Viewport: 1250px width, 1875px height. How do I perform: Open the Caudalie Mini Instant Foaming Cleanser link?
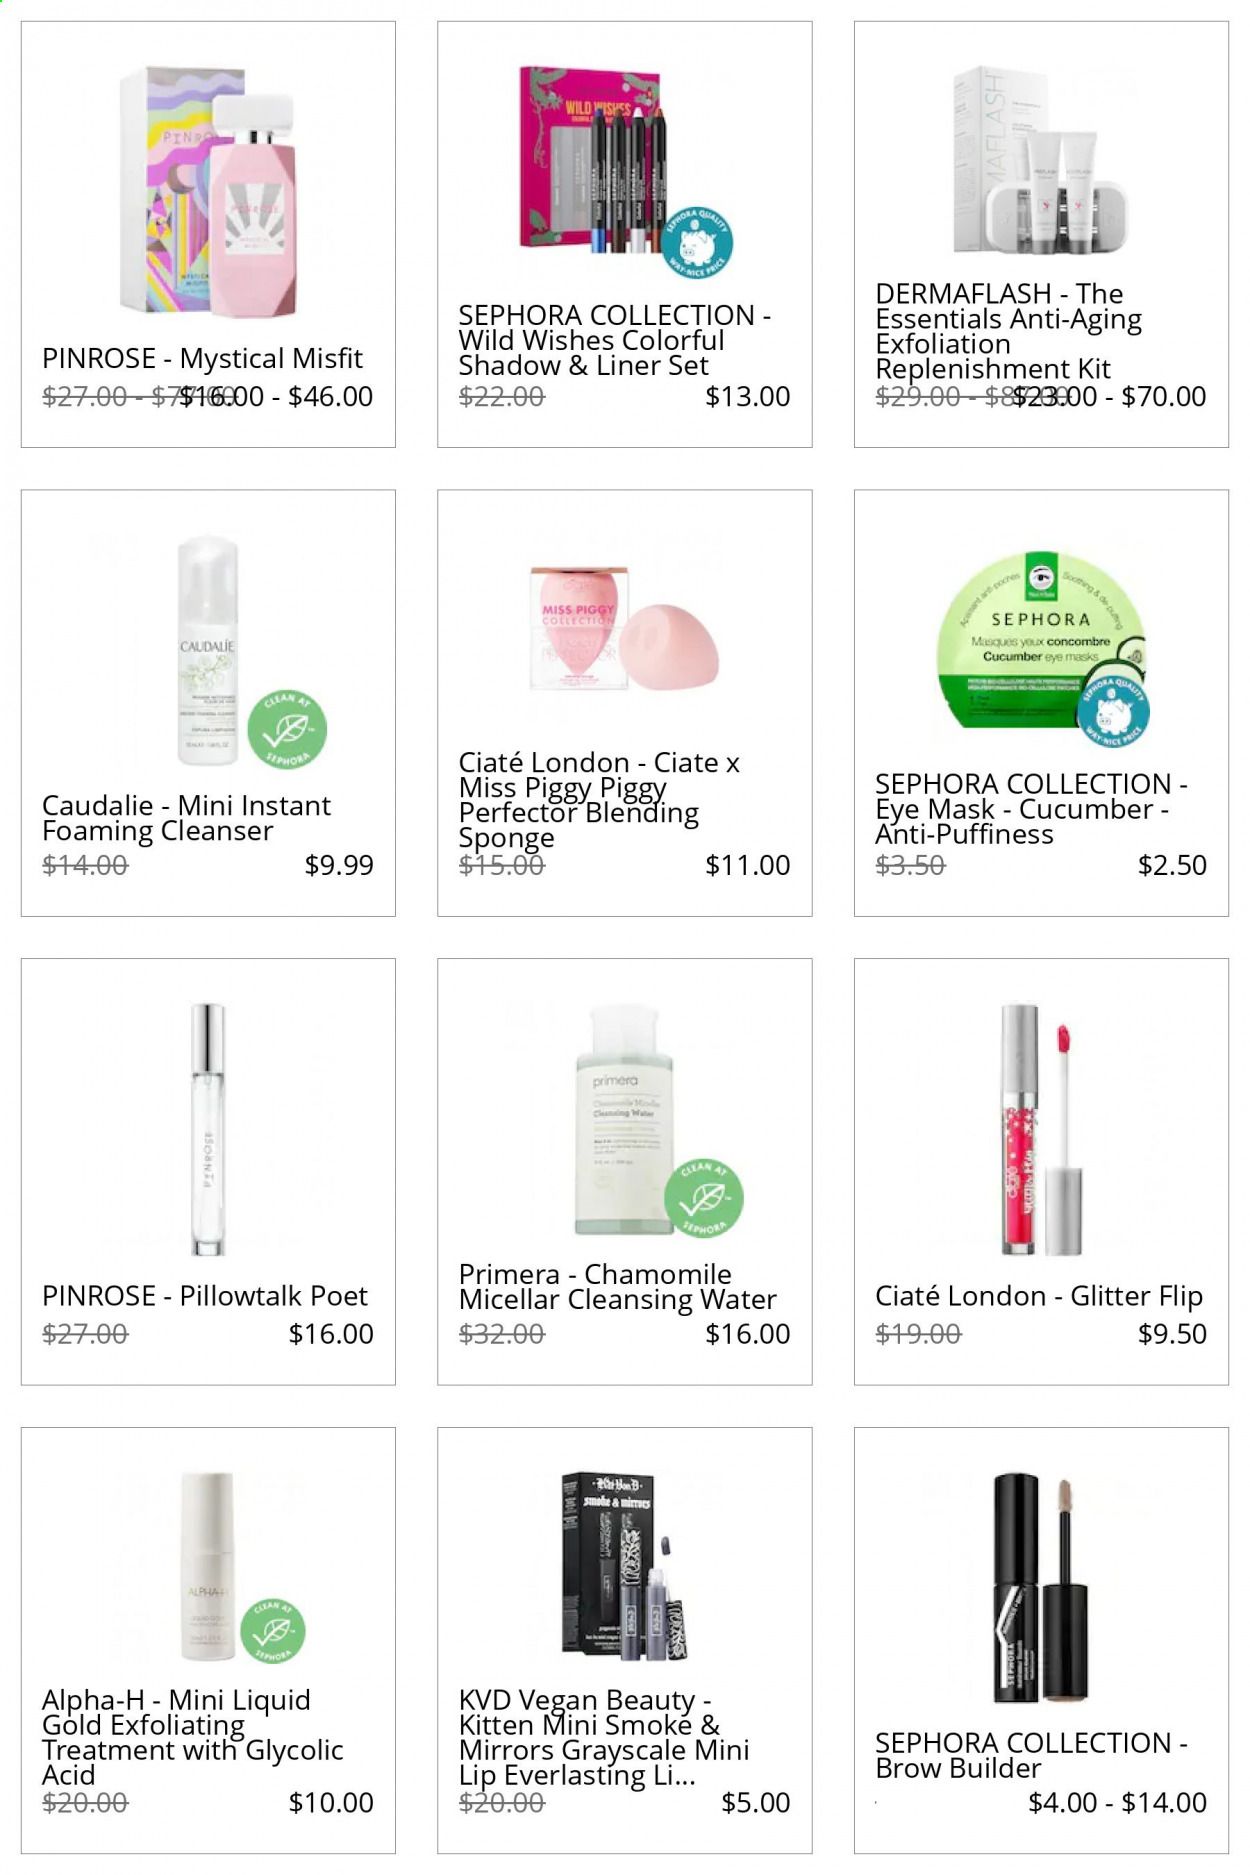tap(186, 818)
